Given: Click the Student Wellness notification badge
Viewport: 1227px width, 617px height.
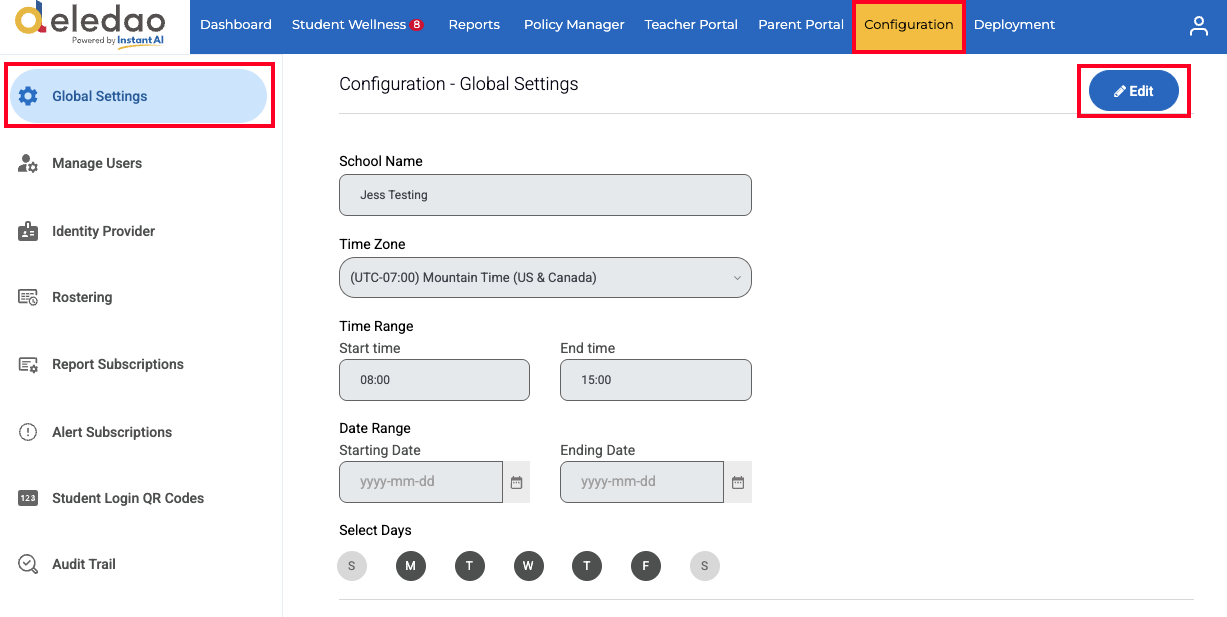Looking at the screenshot, I should pos(416,25).
